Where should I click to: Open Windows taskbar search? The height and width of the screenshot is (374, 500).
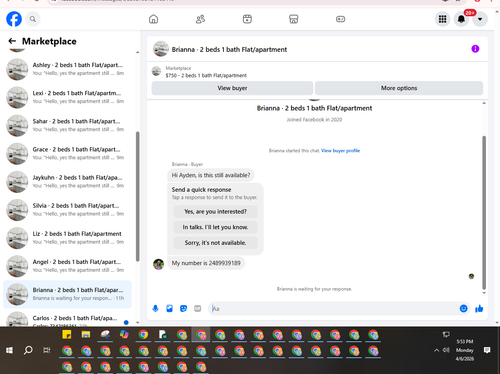tap(28, 350)
